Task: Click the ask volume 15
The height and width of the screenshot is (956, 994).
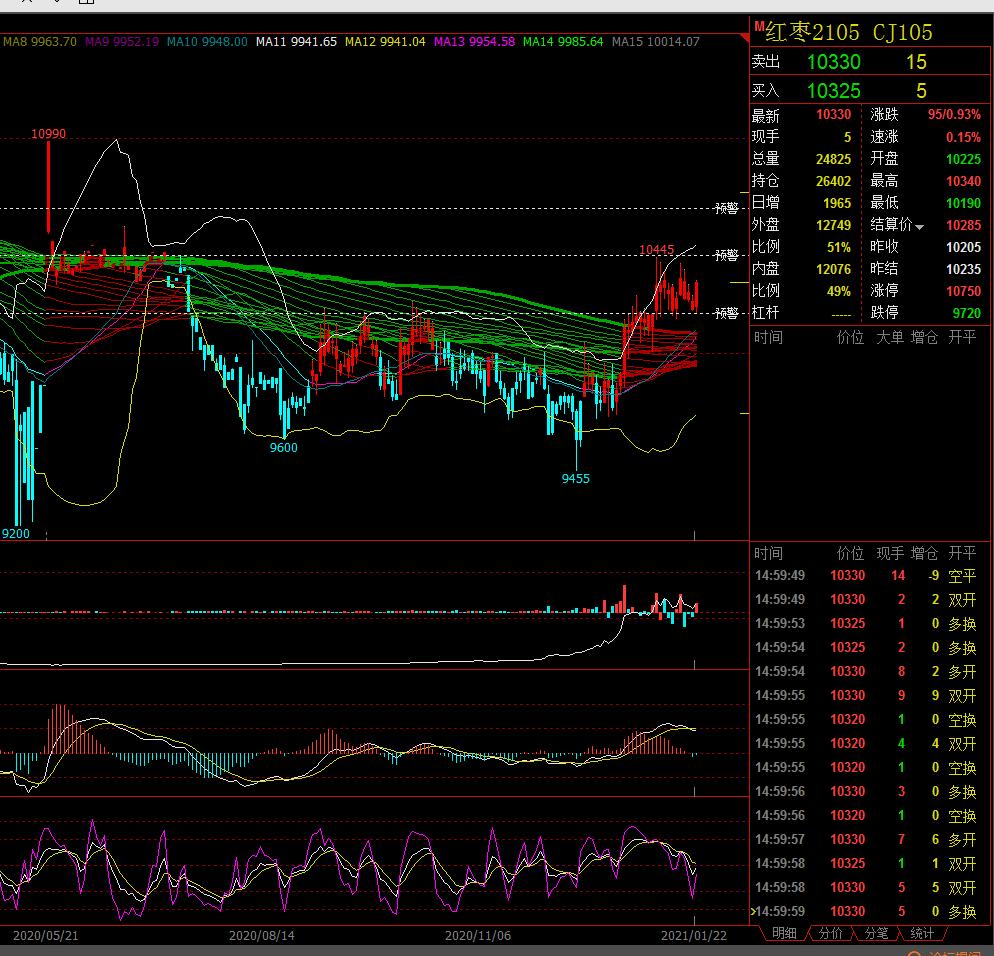Action: [x=916, y=62]
